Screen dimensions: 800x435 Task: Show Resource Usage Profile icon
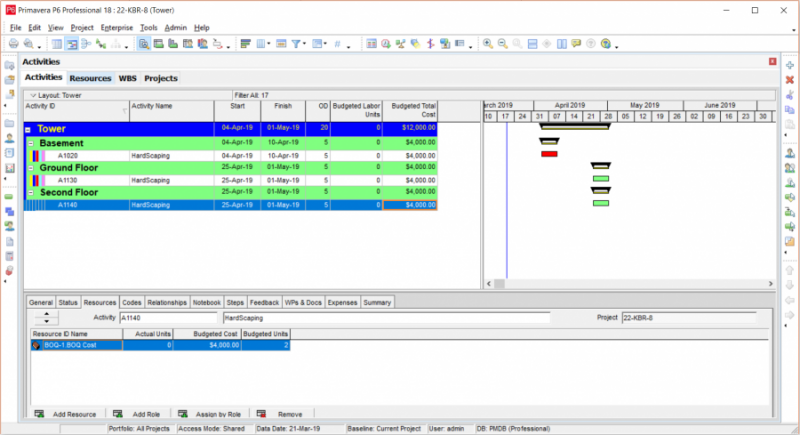pyautogui.click(x=203, y=44)
